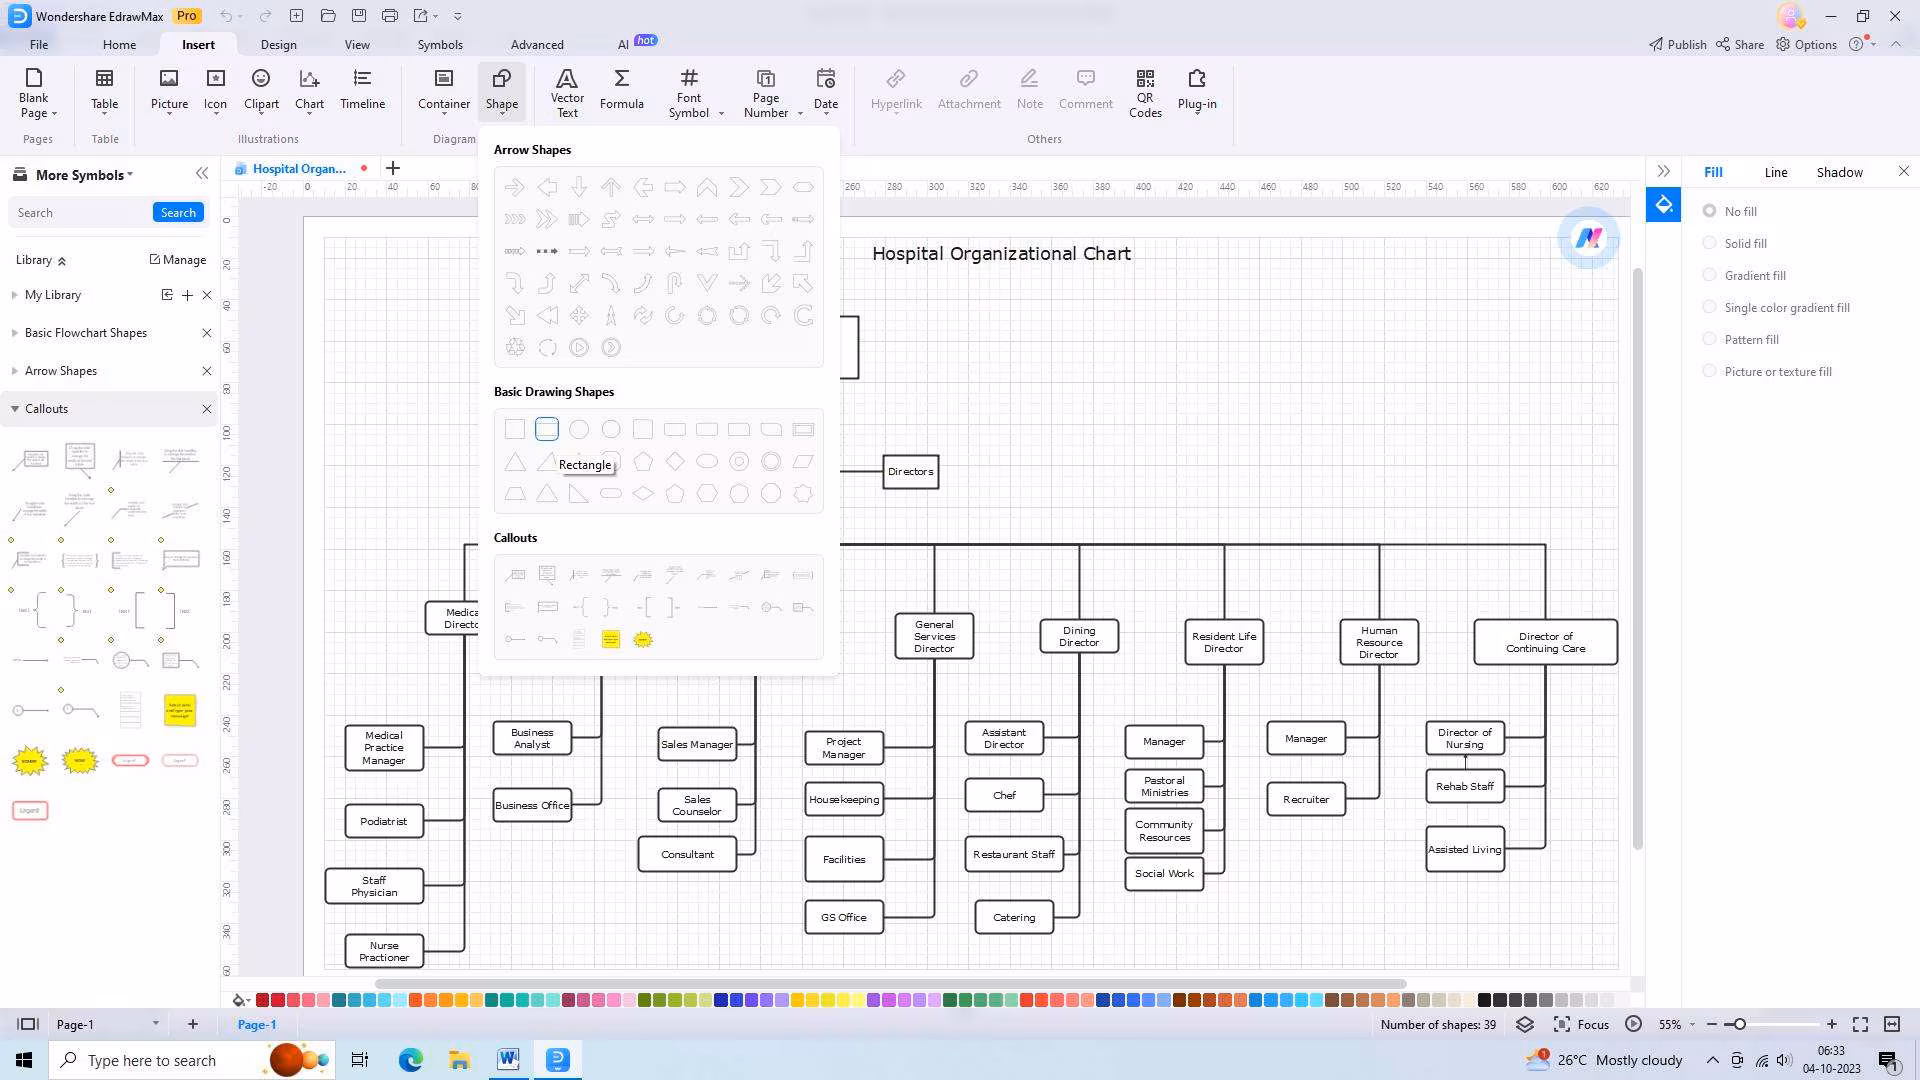Click the Search button in symbols panel

click(178, 213)
